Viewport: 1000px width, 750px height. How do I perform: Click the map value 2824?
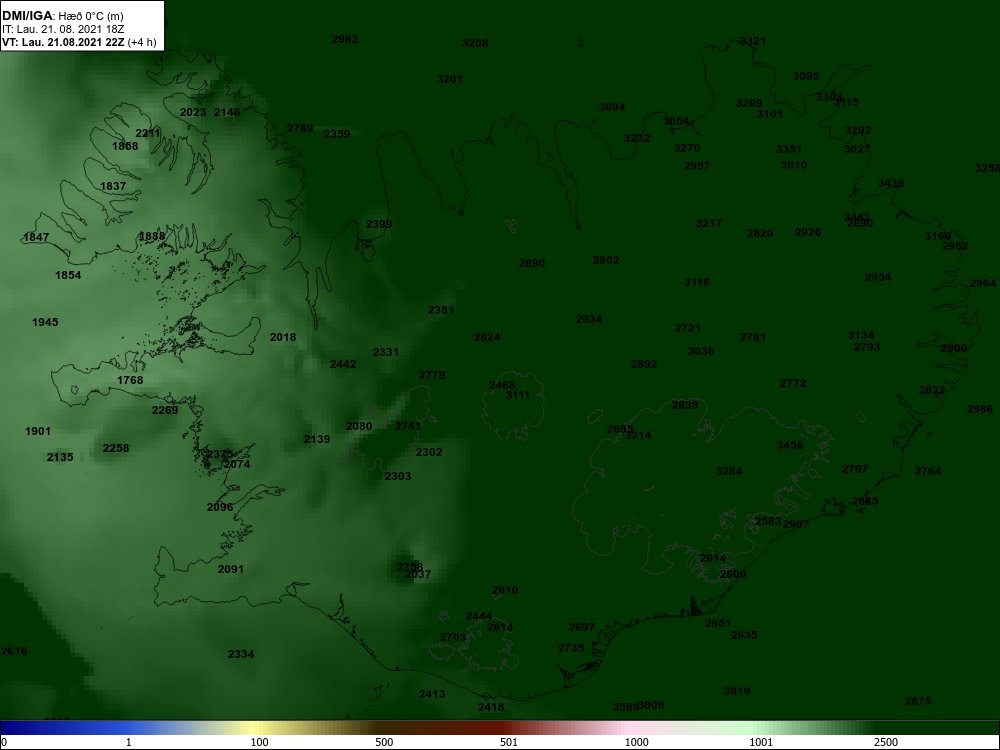click(x=487, y=337)
